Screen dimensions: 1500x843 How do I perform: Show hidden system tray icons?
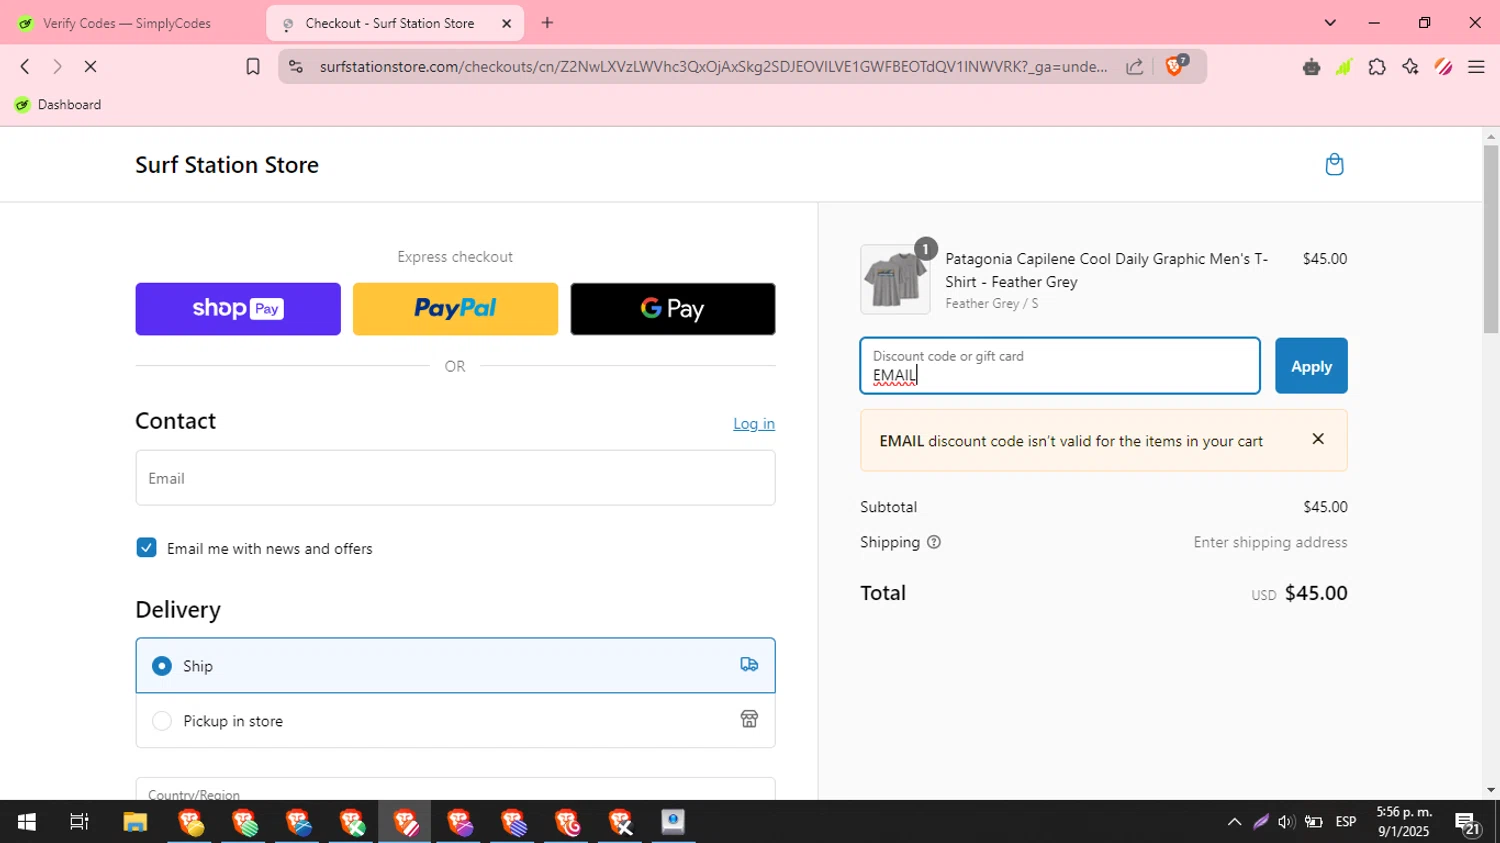pyautogui.click(x=1234, y=822)
